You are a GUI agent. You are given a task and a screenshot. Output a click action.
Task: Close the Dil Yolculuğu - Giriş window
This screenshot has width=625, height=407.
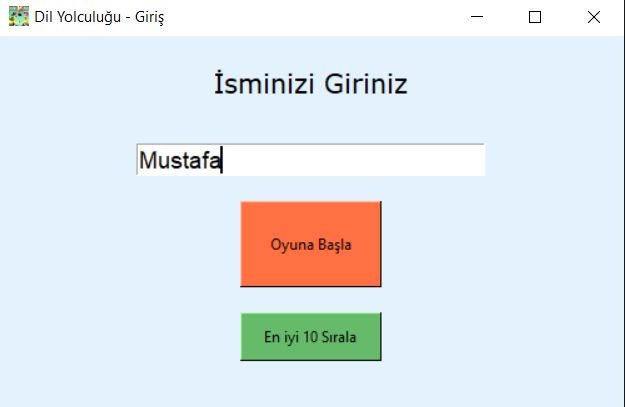(593, 17)
